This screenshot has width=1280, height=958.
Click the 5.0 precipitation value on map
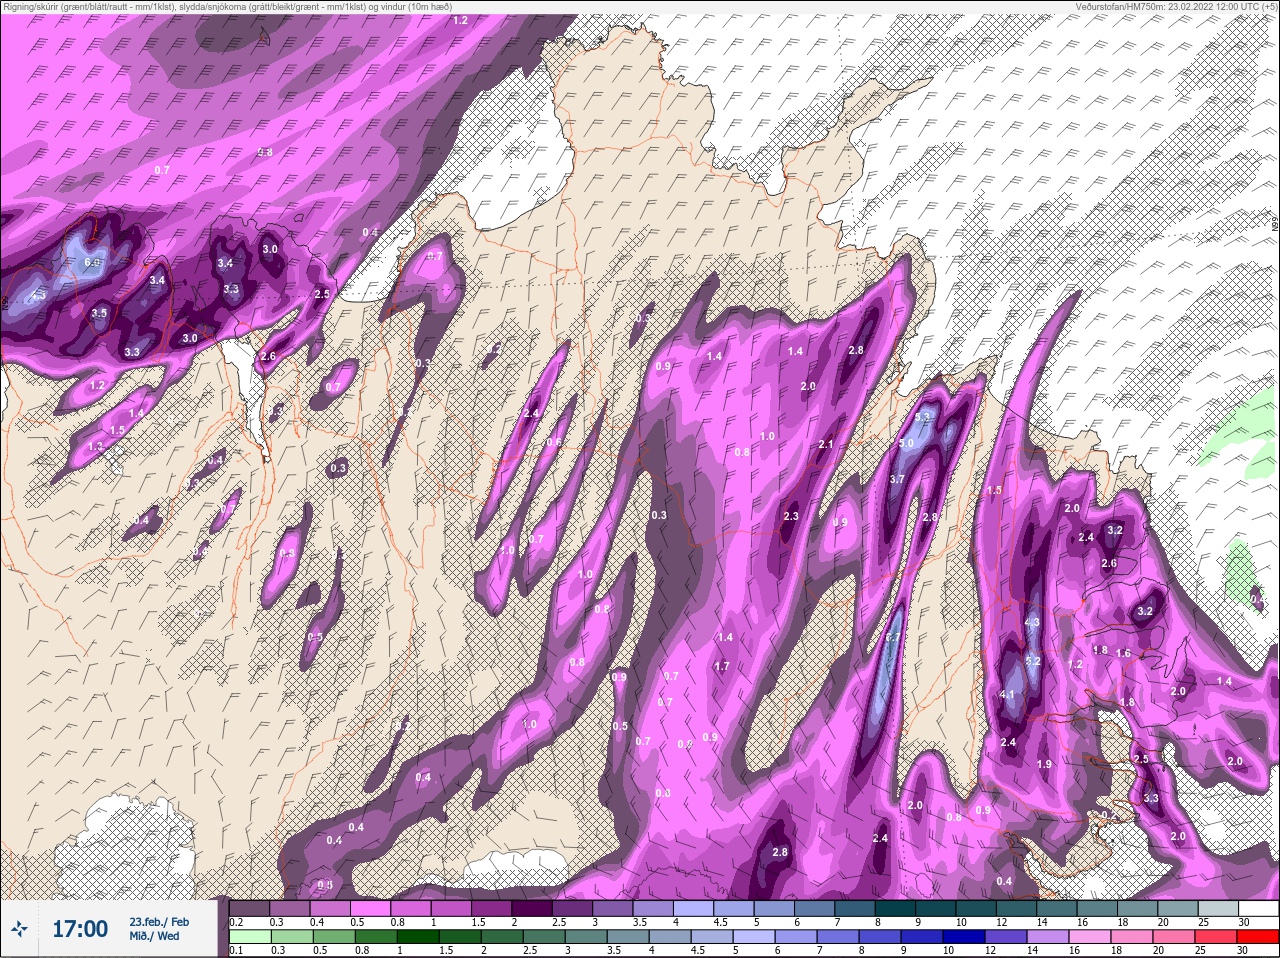pyautogui.click(x=907, y=443)
